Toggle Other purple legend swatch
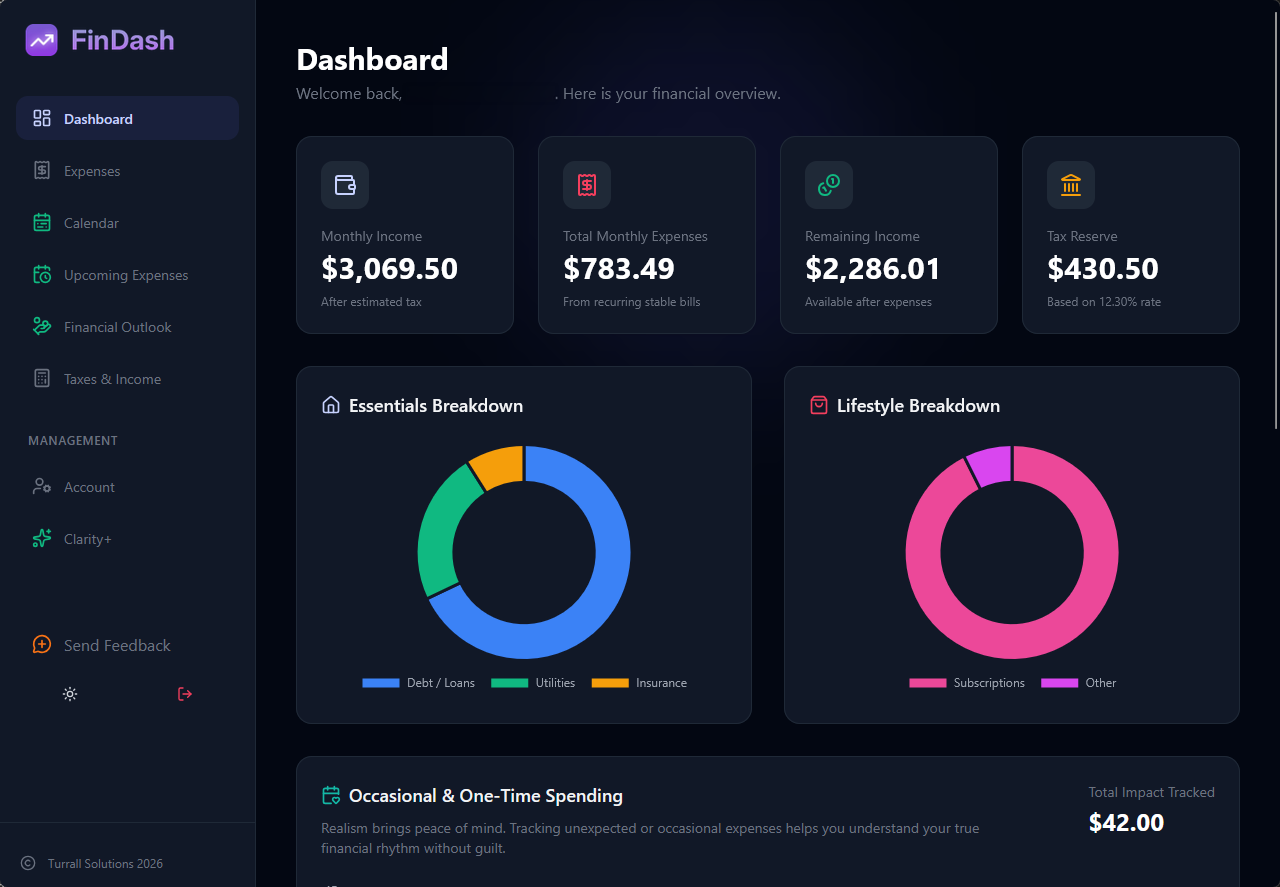The width and height of the screenshot is (1280, 887). [x=1059, y=683]
